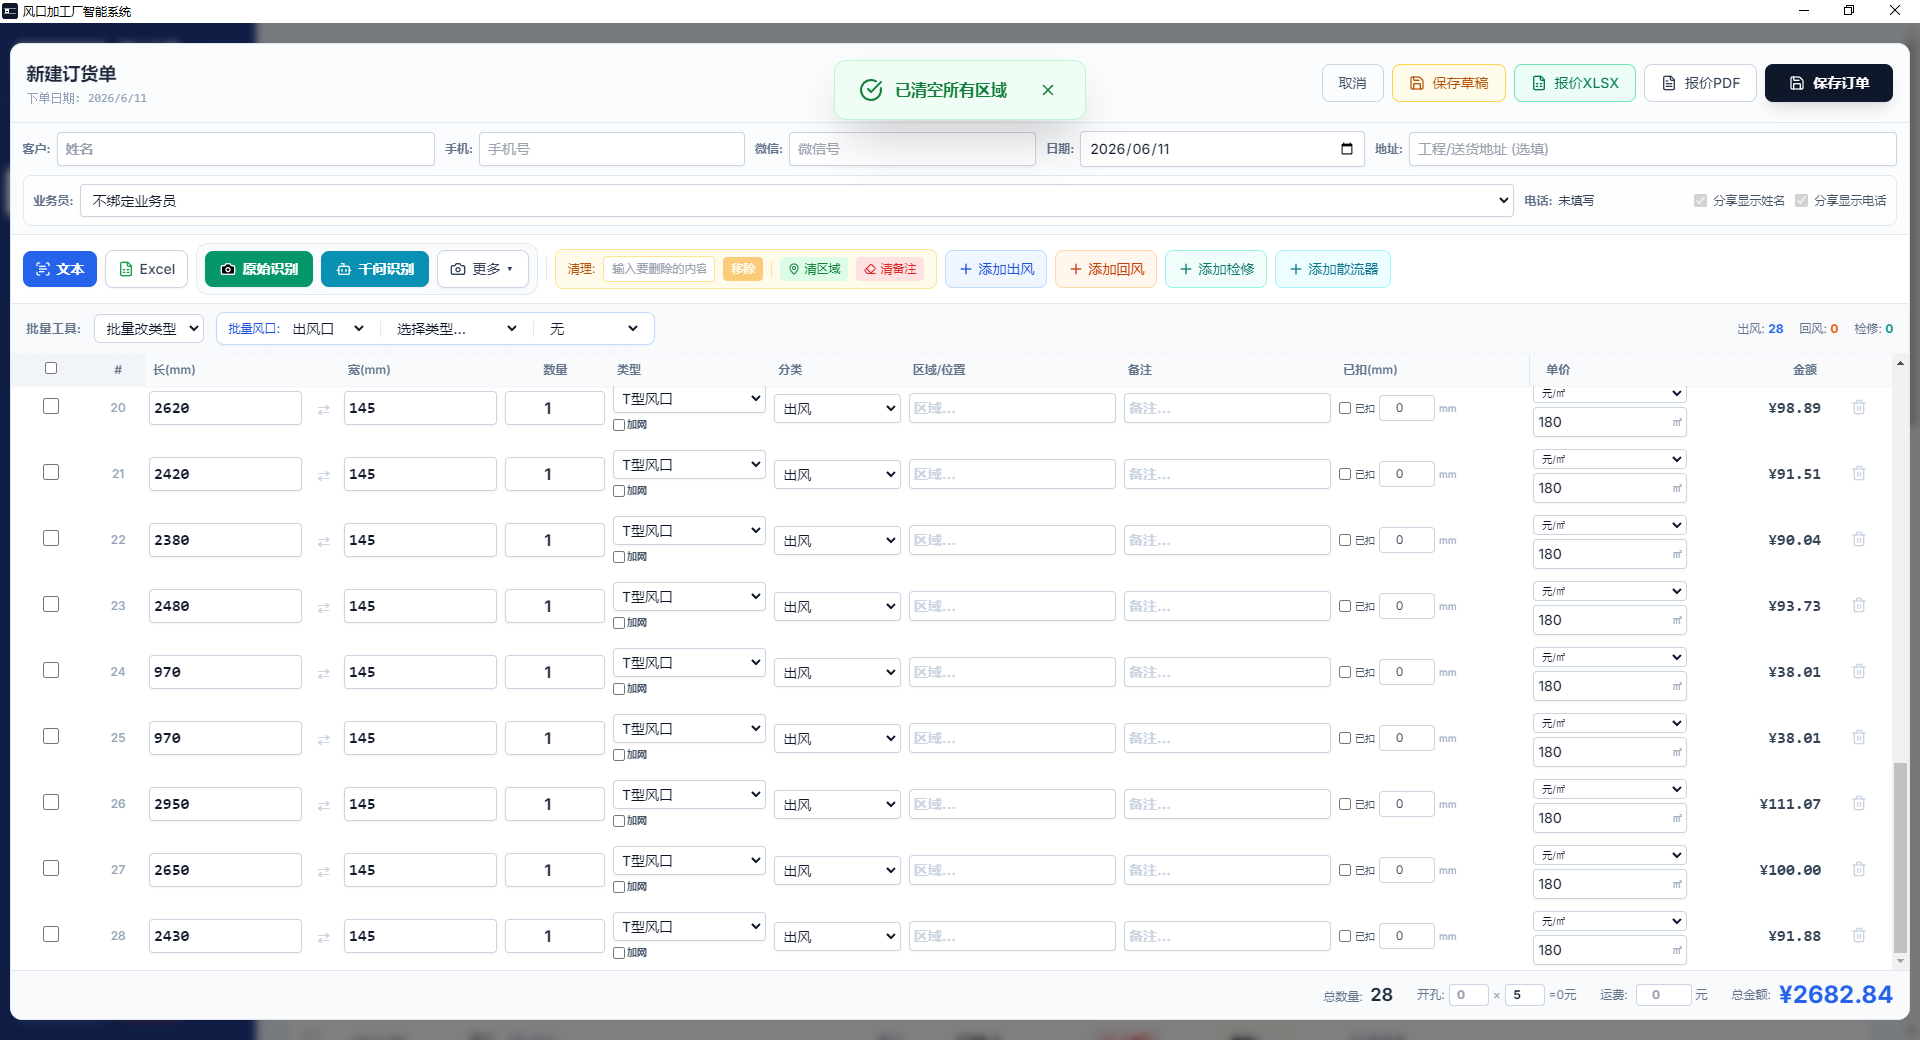The width and height of the screenshot is (1920, 1040).
Task: Dismiss the 已清空所有区域 notification
Action: coord(1048,90)
